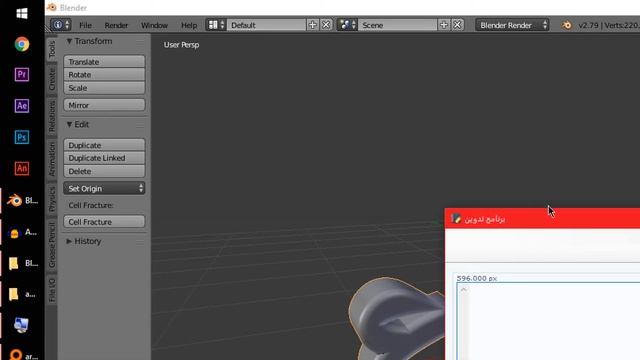The width and height of the screenshot is (640, 360).
Task: Open the a... folder taskbar item
Action: [22, 294]
